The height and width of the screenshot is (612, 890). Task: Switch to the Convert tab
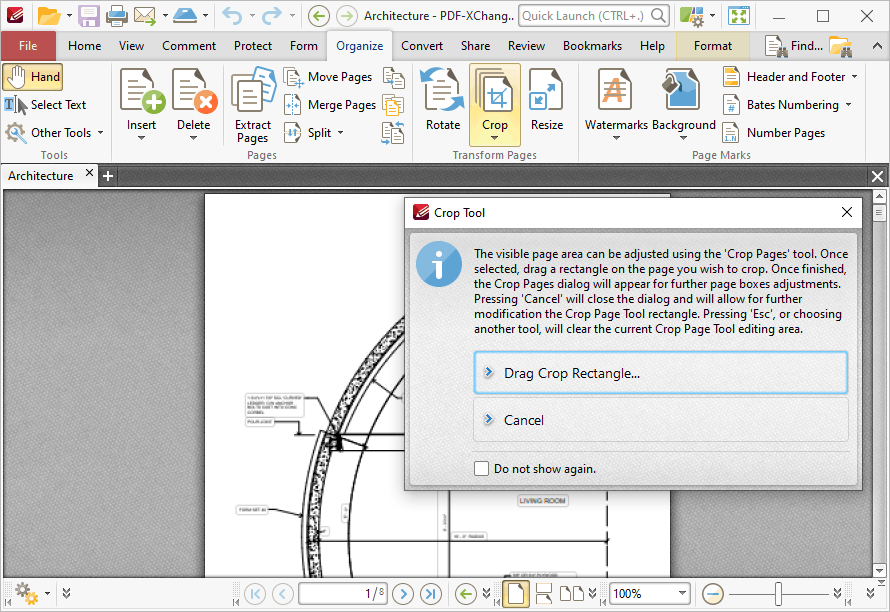pyautogui.click(x=422, y=46)
